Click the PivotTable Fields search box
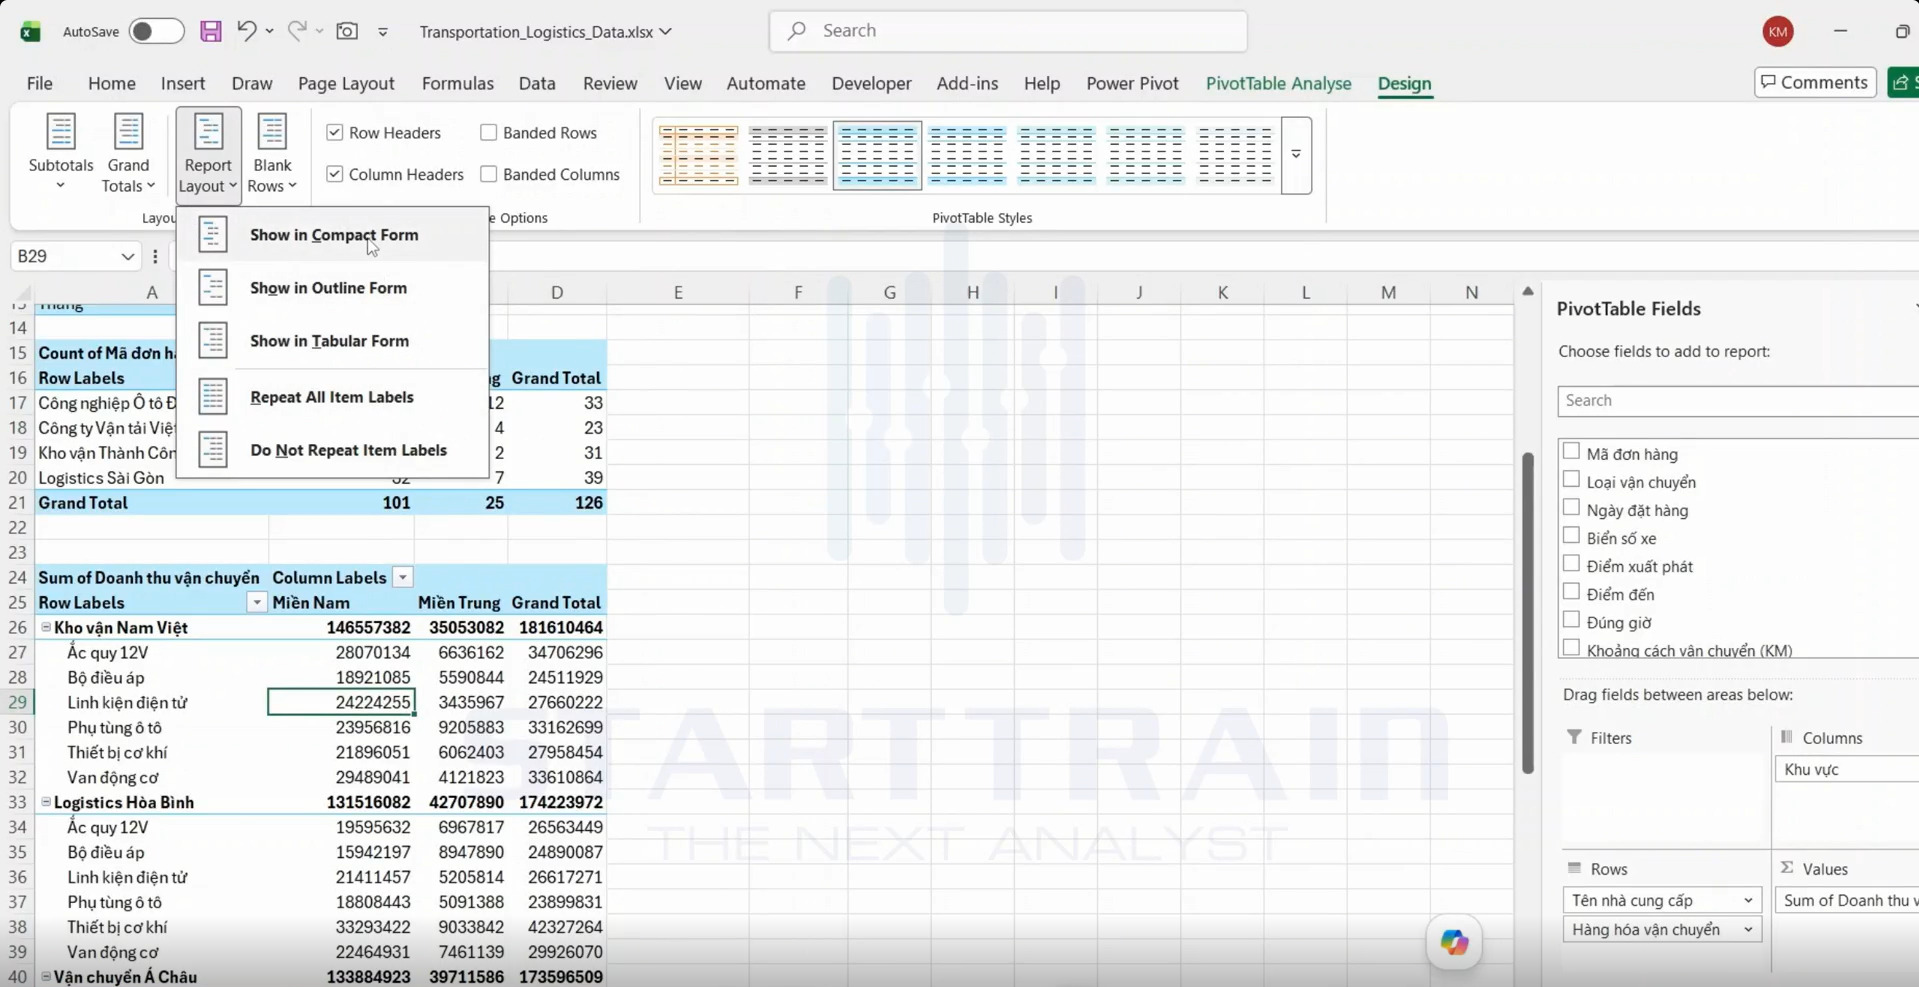 coord(1738,400)
